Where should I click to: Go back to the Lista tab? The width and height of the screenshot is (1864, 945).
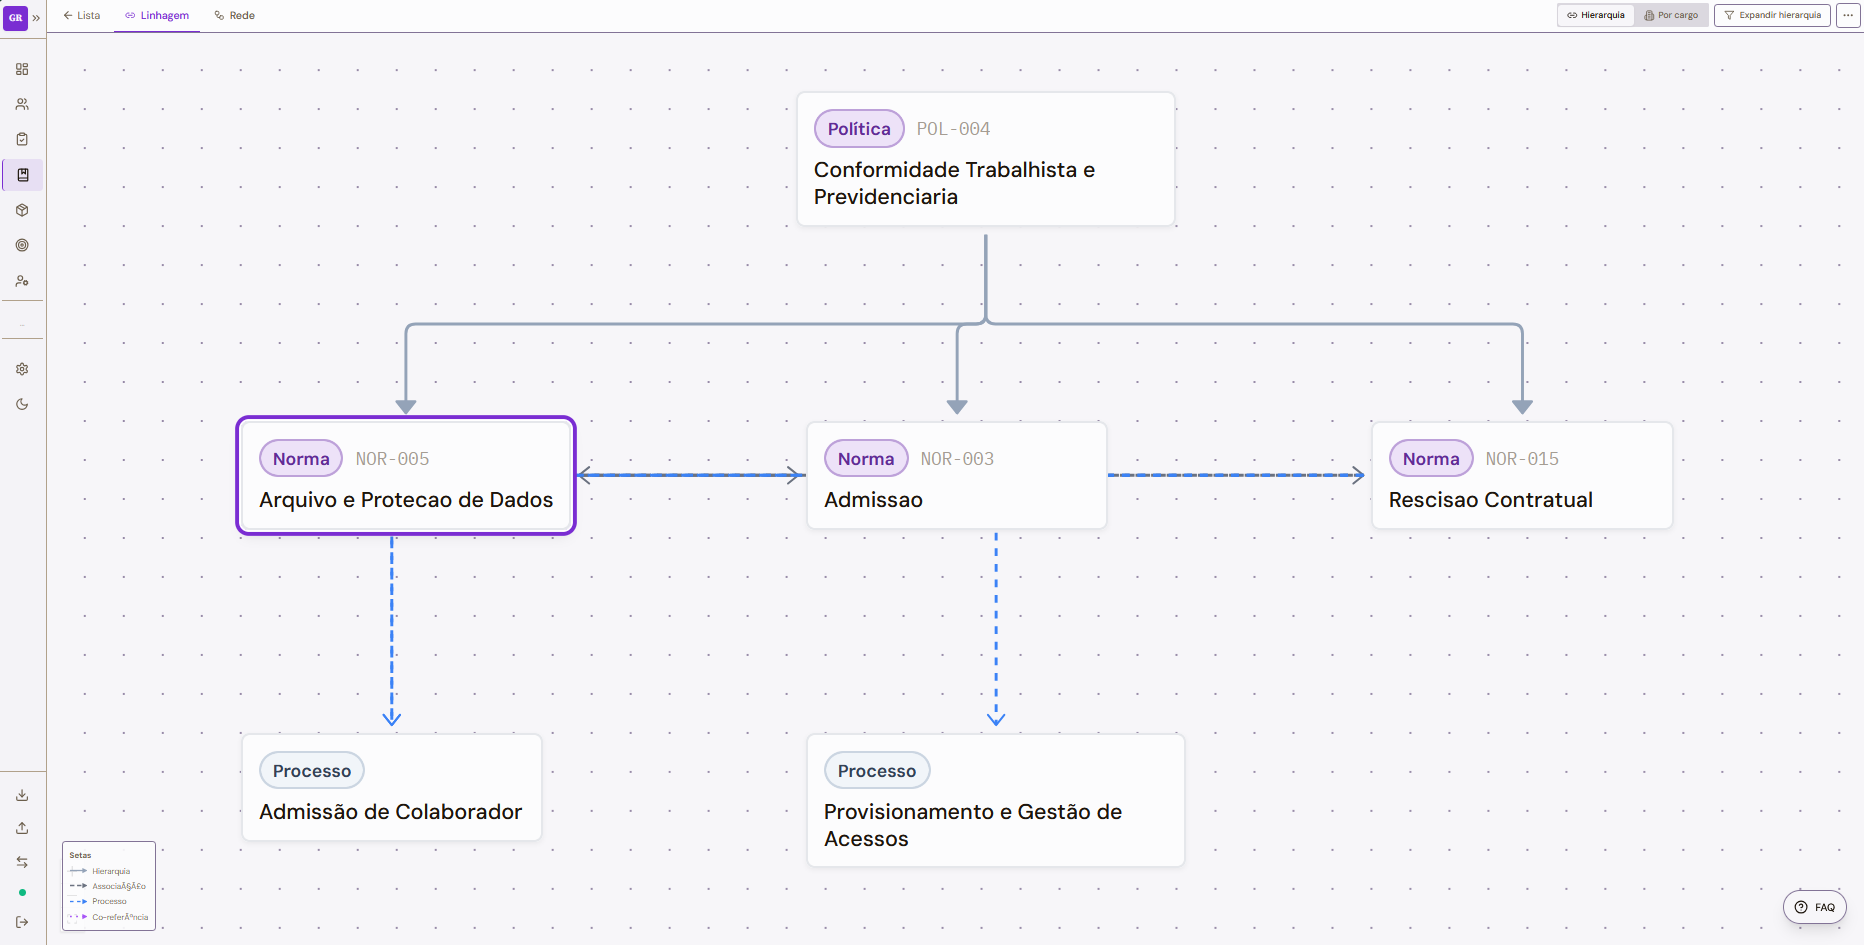click(x=82, y=15)
